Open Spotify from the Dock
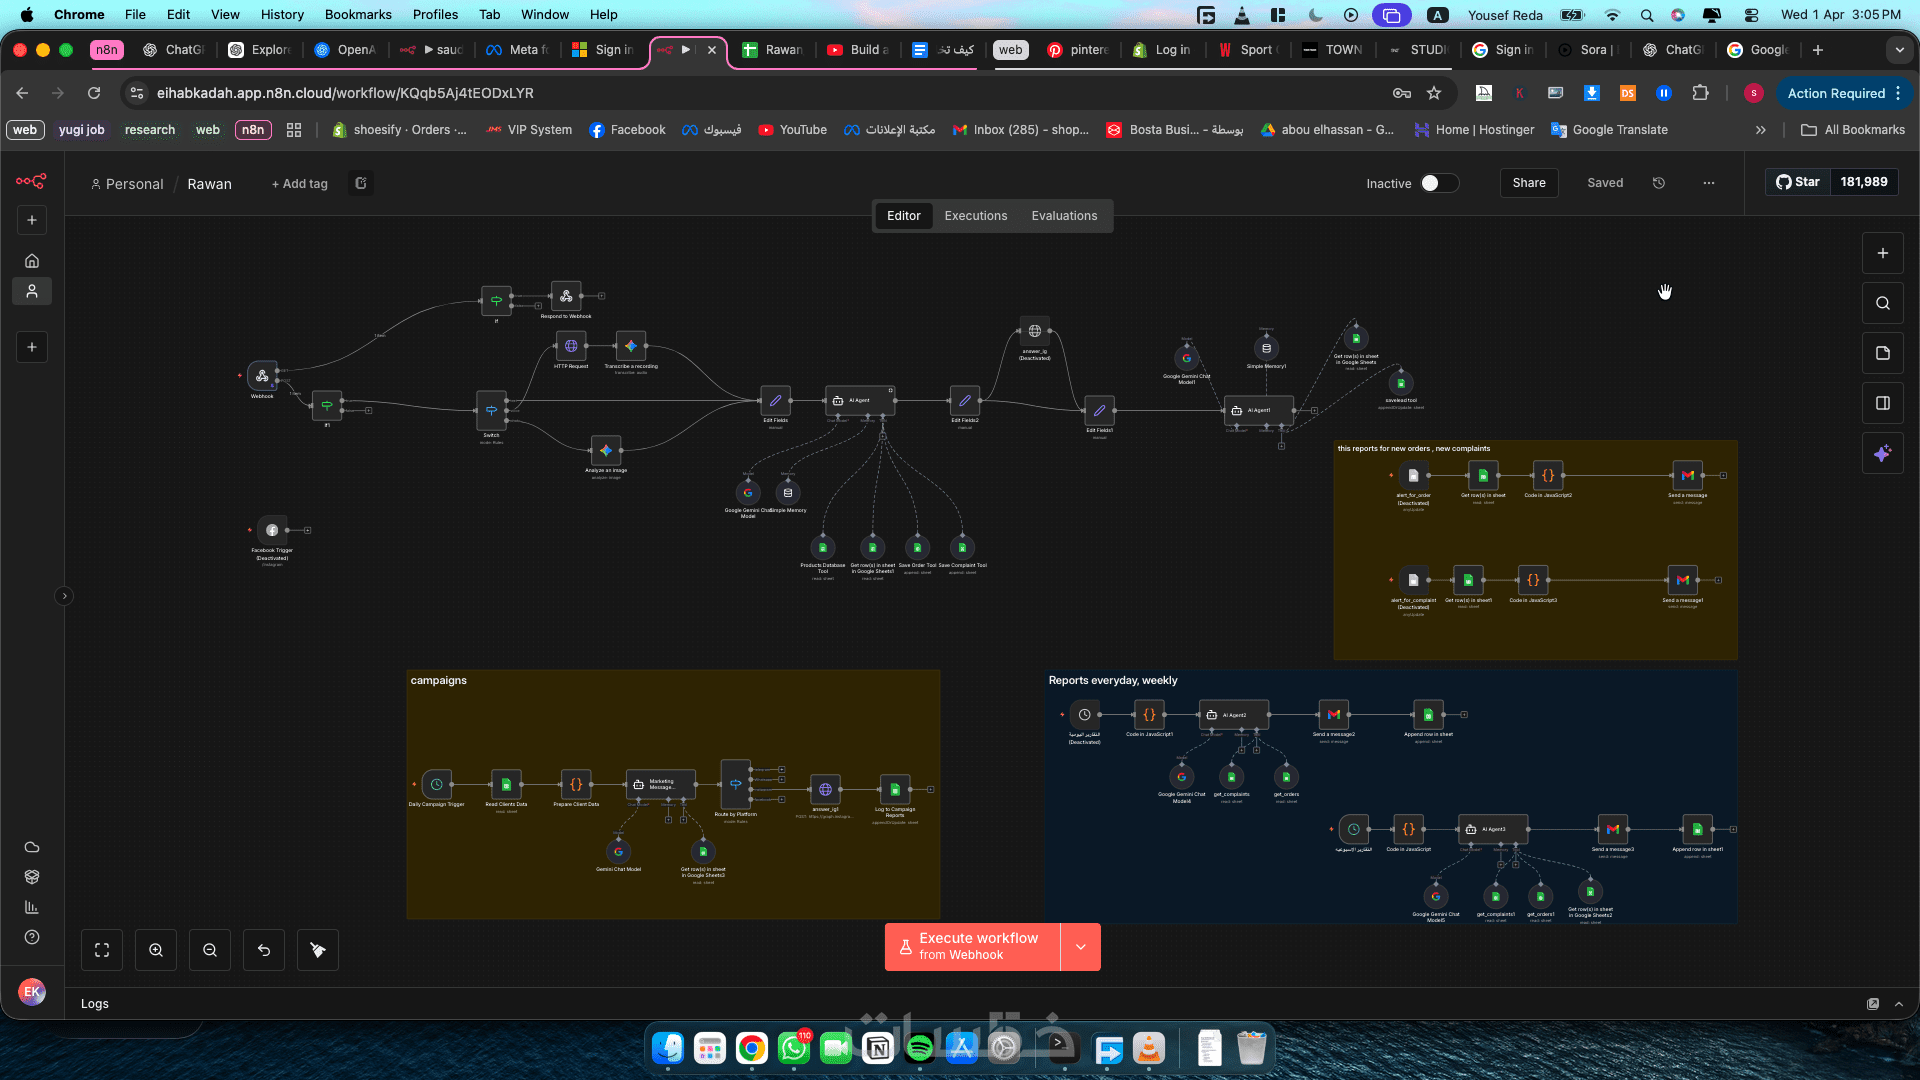 [x=919, y=1048]
